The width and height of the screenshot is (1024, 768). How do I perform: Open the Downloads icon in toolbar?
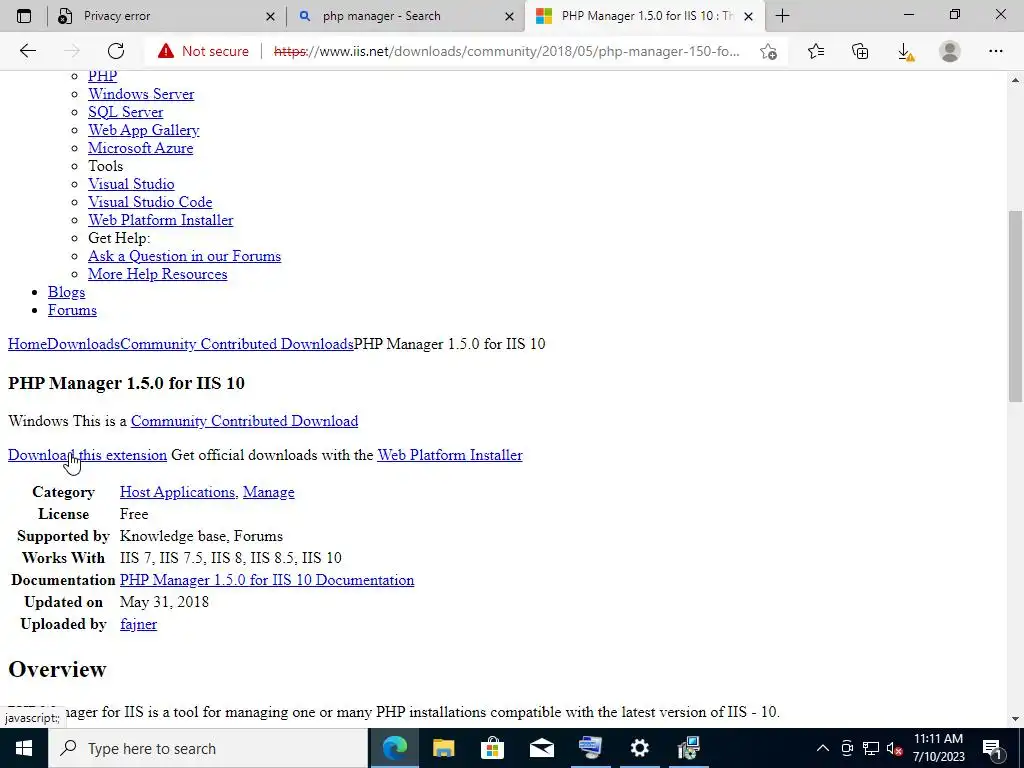click(x=905, y=52)
